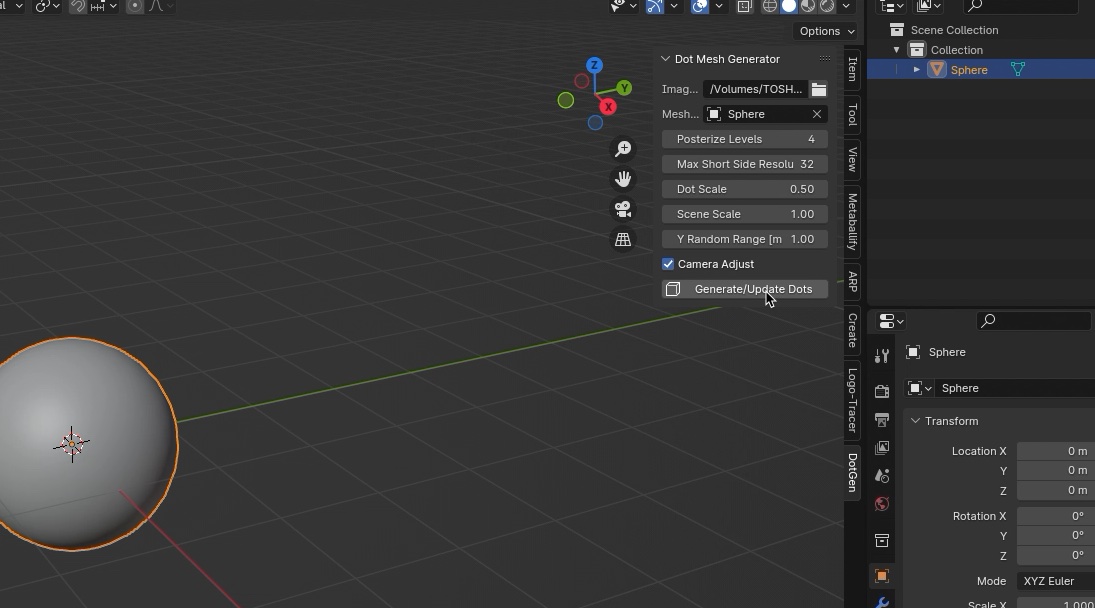Open Object properties orange square tab
1095x608 pixels.
click(x=882, y=576)
